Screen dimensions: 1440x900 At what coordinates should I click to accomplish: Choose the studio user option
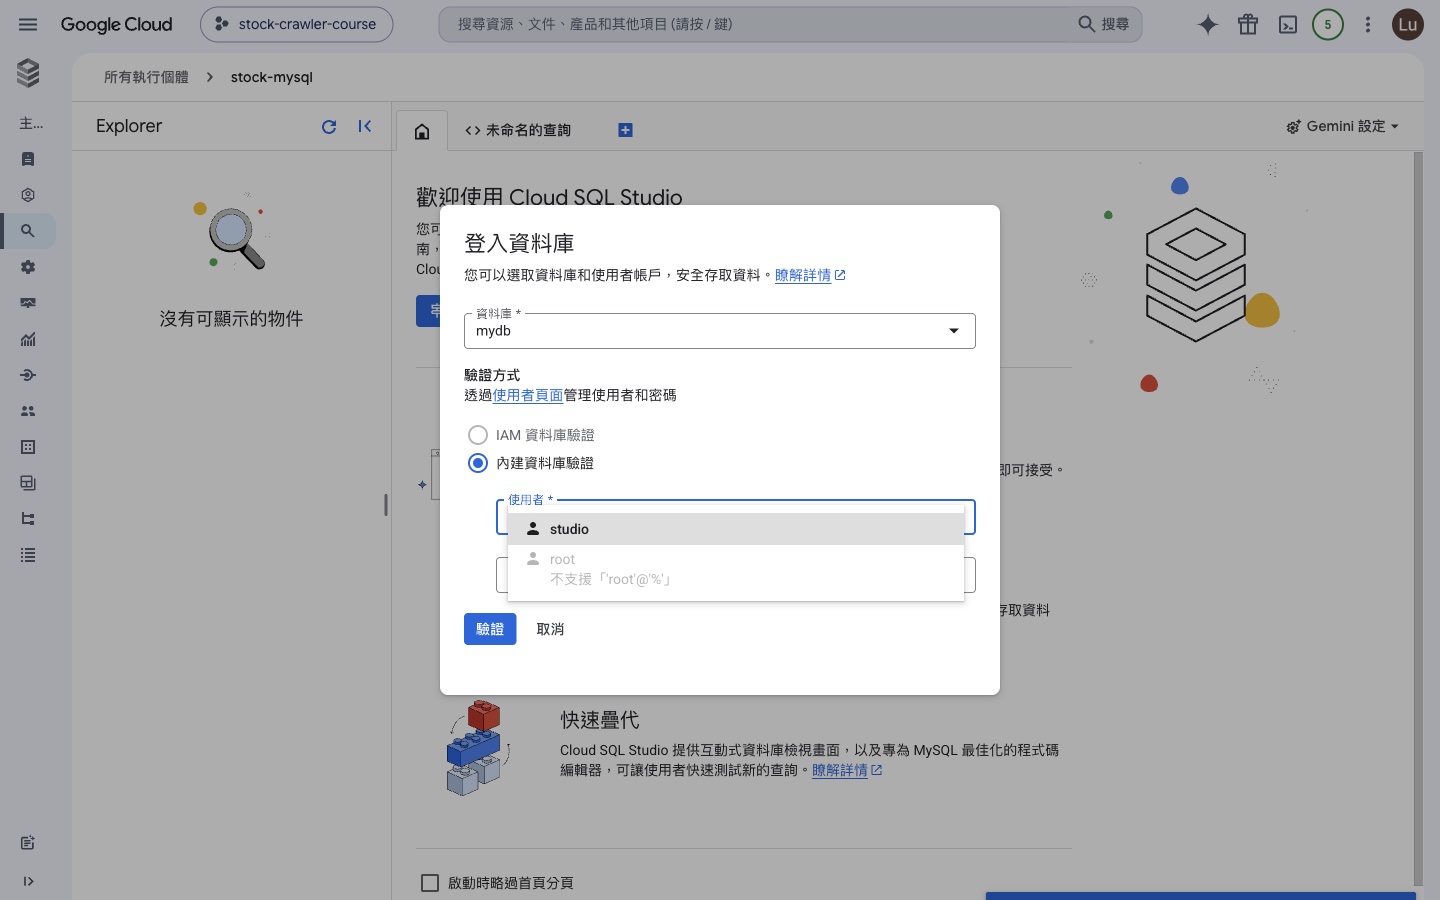pyautogui.click(x=736, y=529)
